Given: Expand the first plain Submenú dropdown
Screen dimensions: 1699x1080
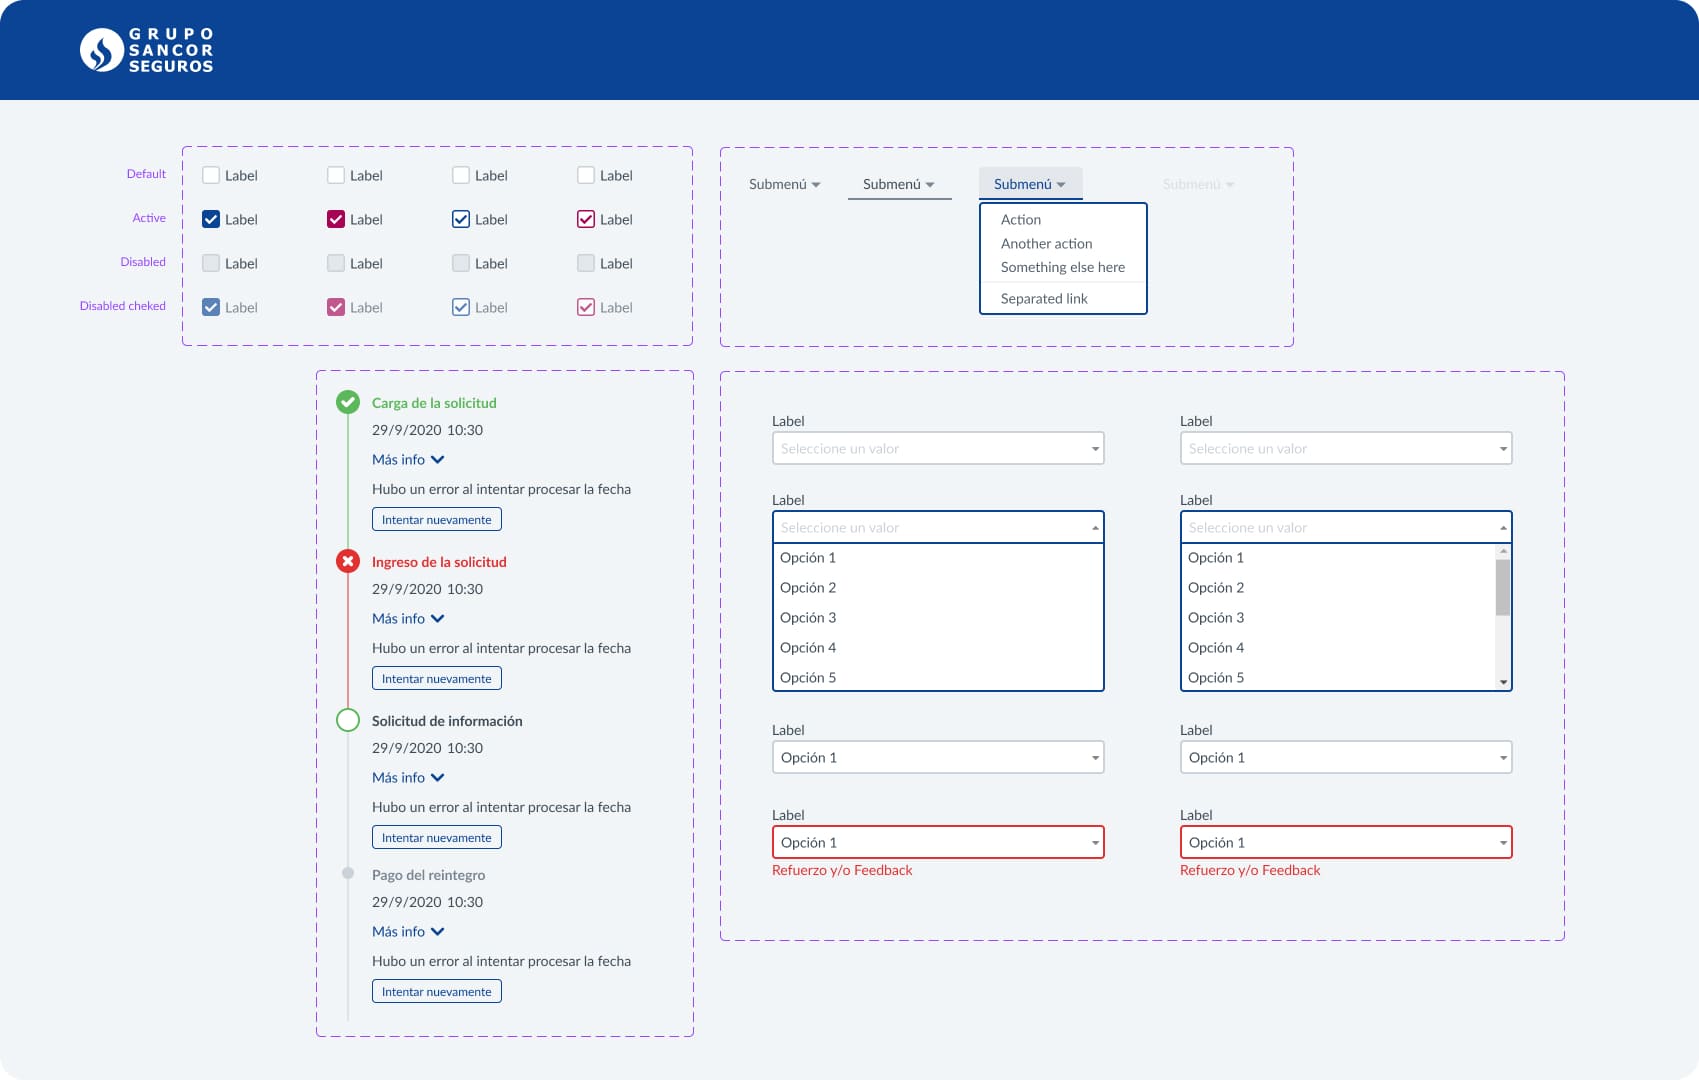Looking at the screenshot, I should [x=784, y=184].
